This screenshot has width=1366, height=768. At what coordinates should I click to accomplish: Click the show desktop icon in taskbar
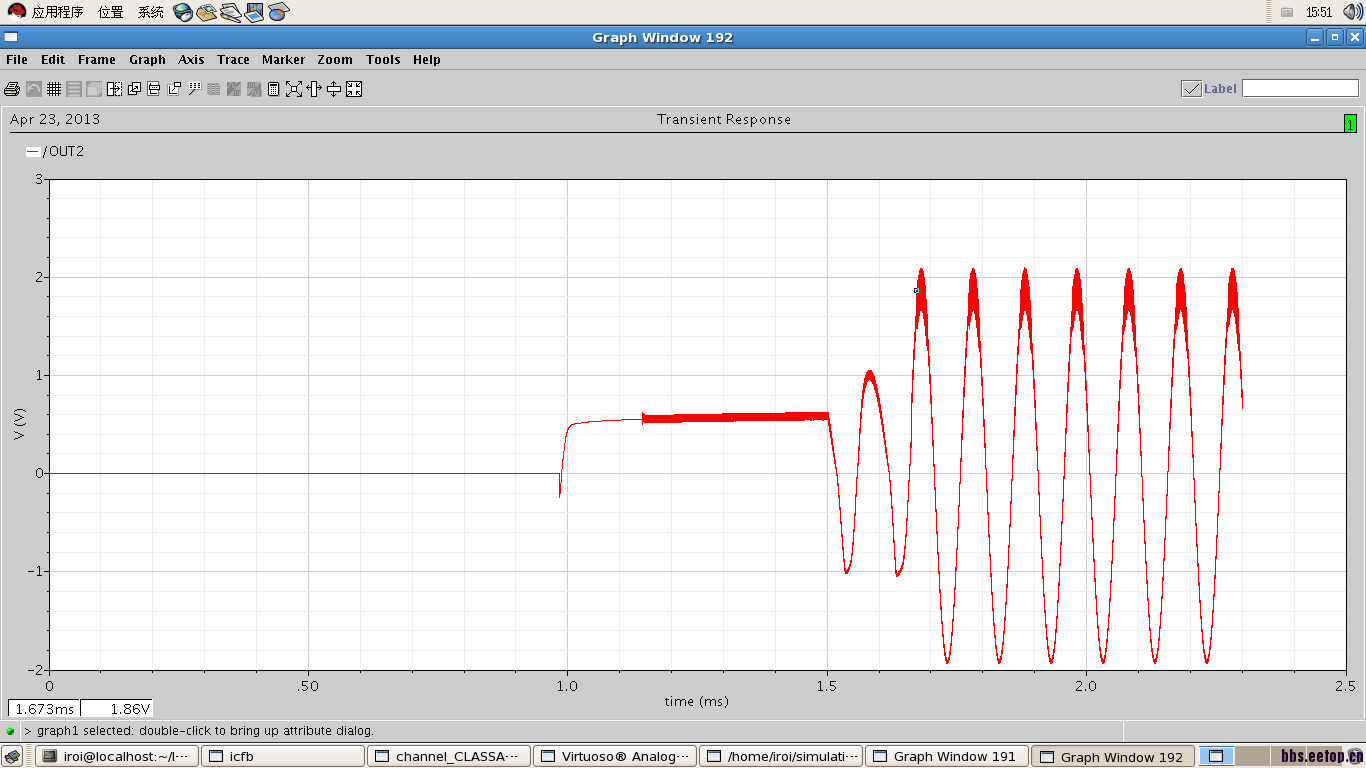[x=12, y=757]
